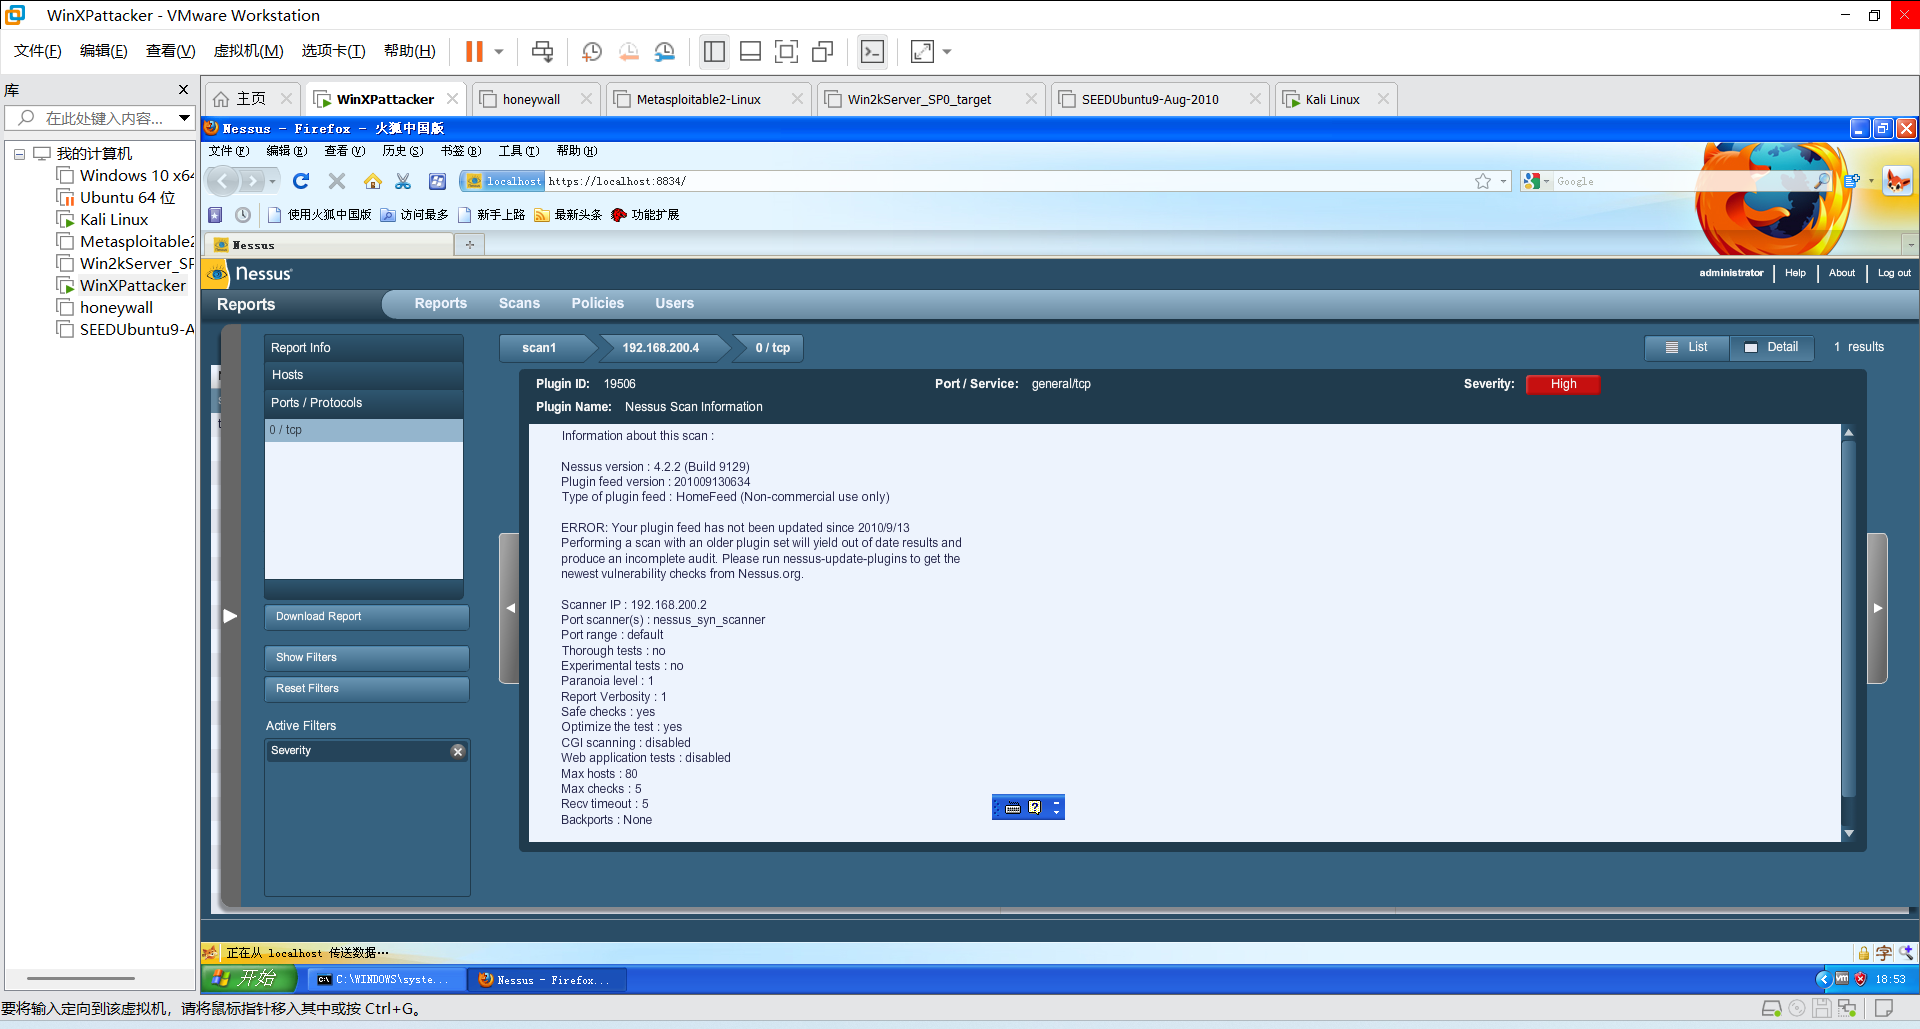Switch to the Kali Linux VM tab

1334,99
